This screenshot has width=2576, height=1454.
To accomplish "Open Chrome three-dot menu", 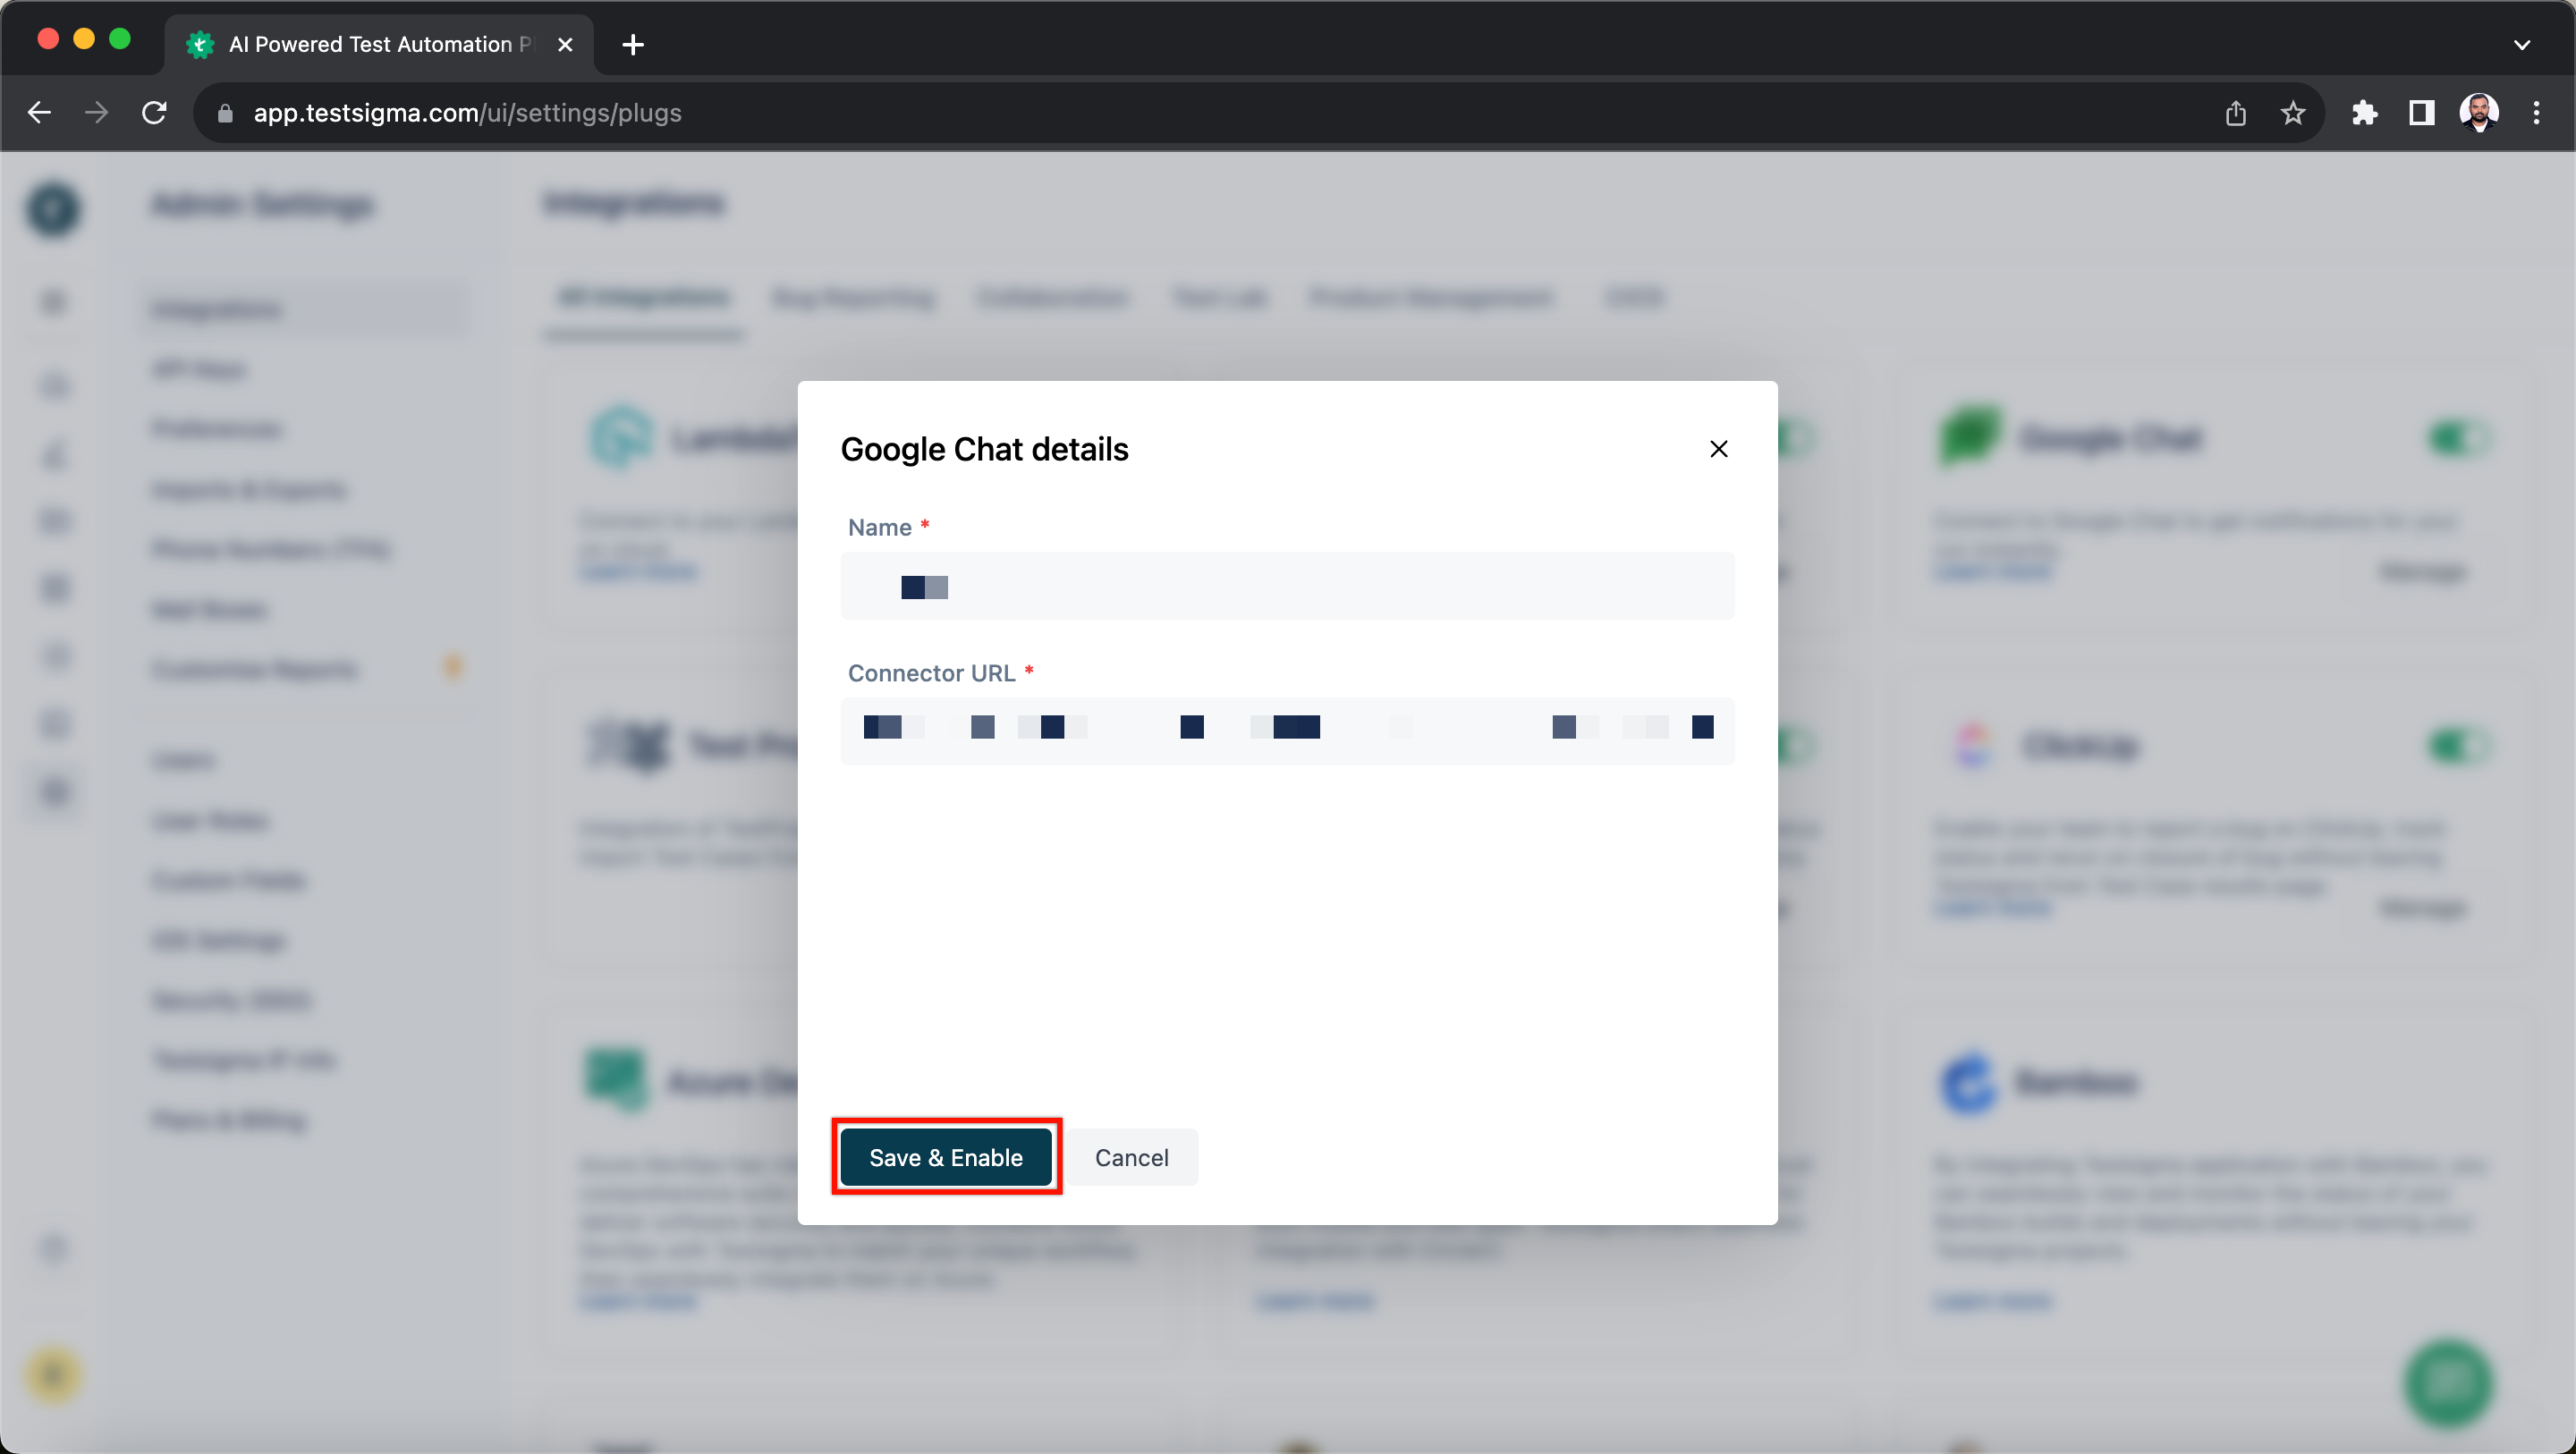I will point(2536,113).
